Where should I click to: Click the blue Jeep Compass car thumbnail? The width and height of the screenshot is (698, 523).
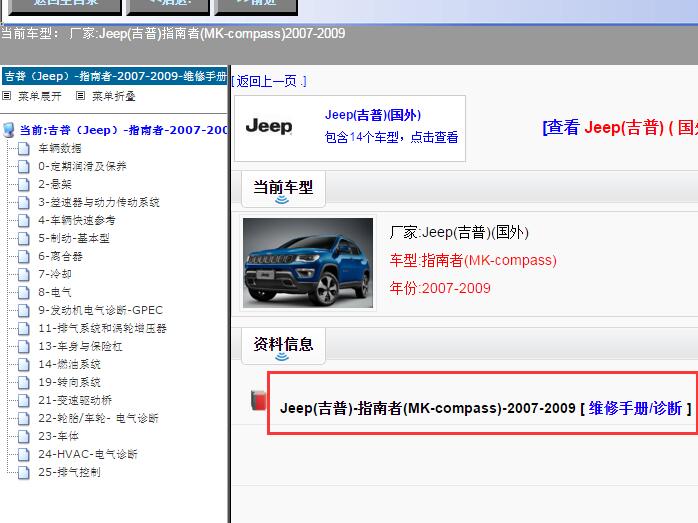tap(308, 263)
